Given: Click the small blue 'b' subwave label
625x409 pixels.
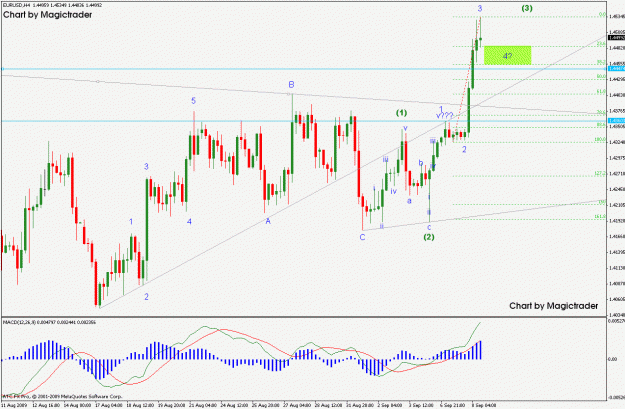Looking at the screenshot, I should click(x=421, y=163).
